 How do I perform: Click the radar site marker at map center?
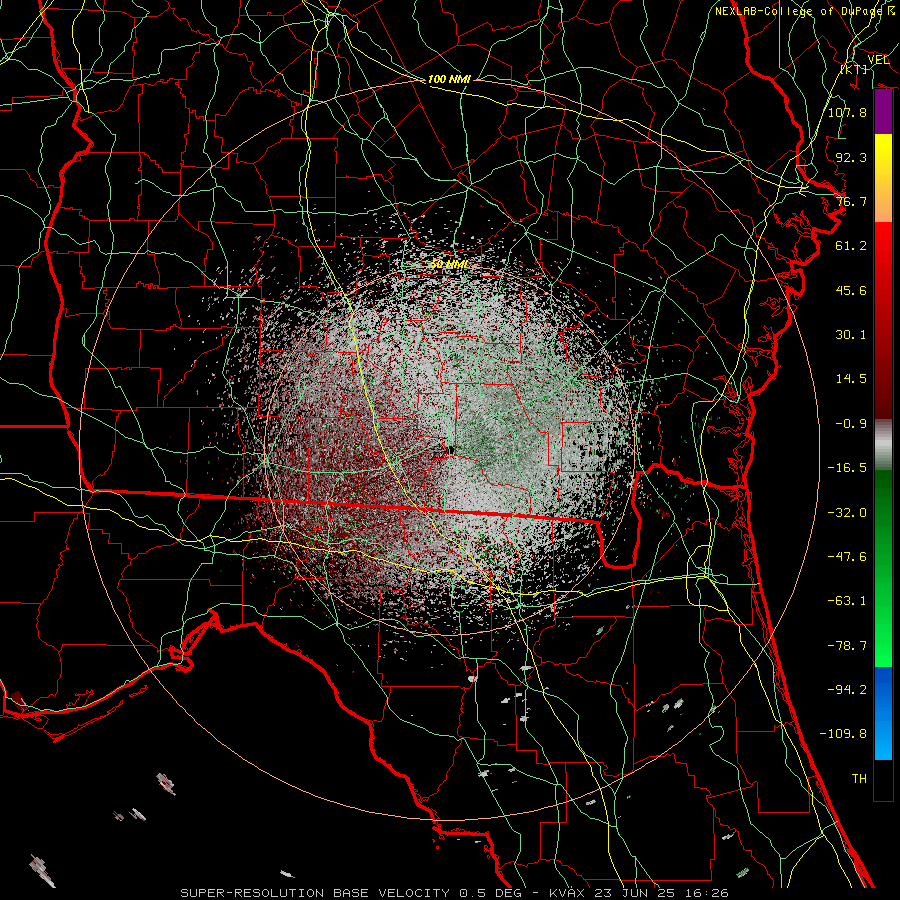click(452, 451)
